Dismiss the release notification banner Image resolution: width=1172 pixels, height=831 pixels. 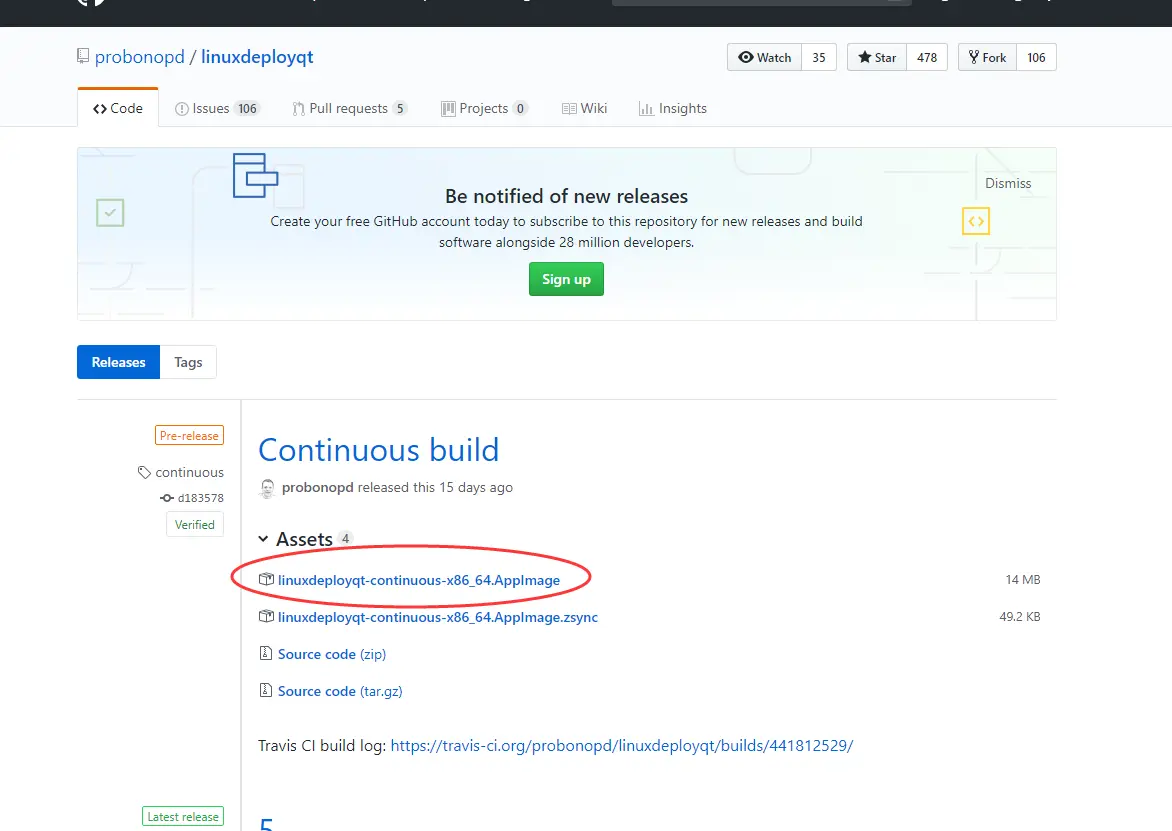click(x=1008, y=183)
